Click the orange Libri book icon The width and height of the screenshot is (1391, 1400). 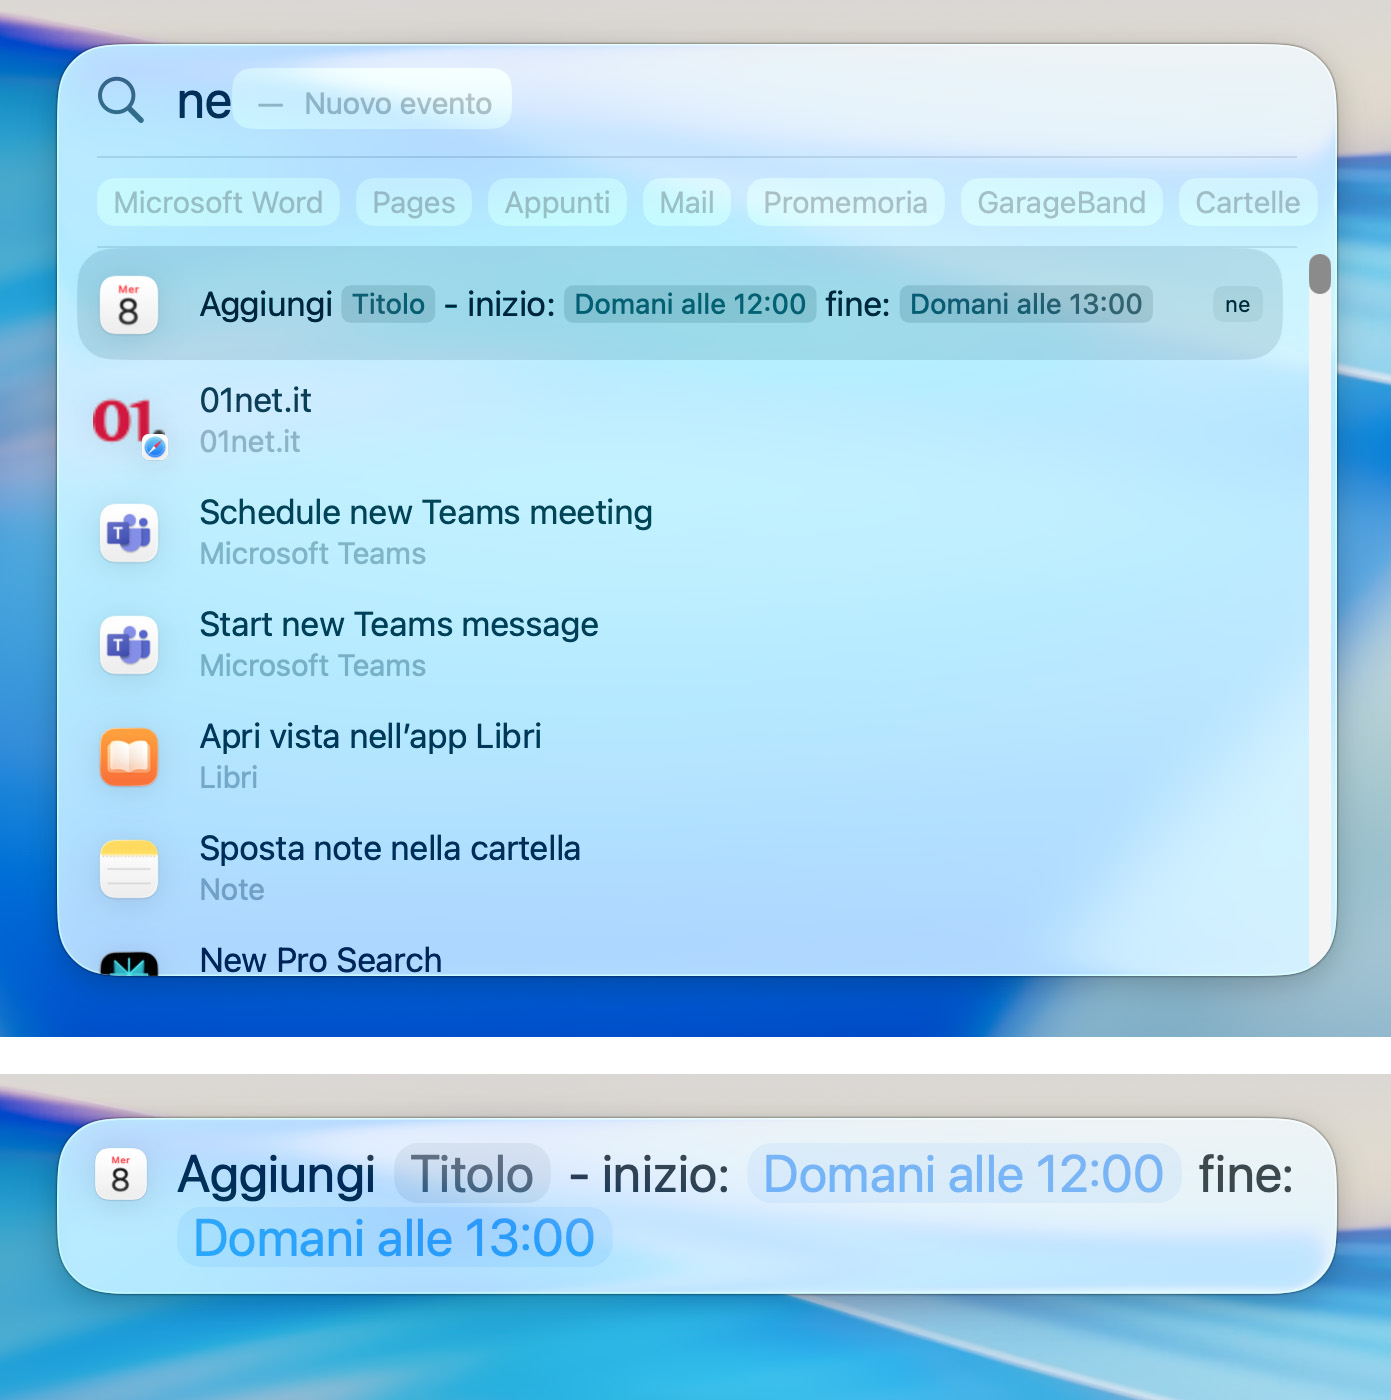[x=129, y=757]
